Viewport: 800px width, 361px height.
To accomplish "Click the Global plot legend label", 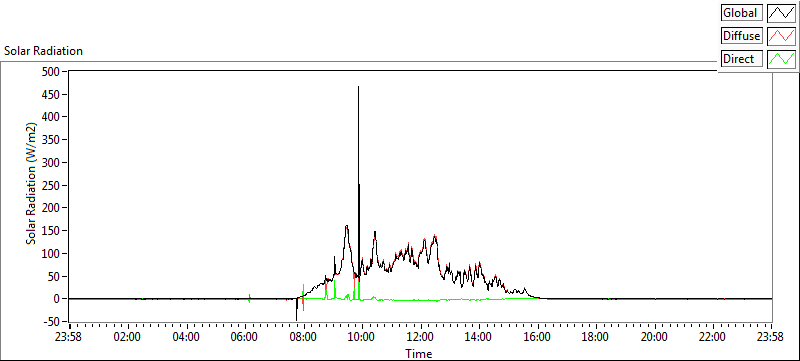I will (742, 13).
